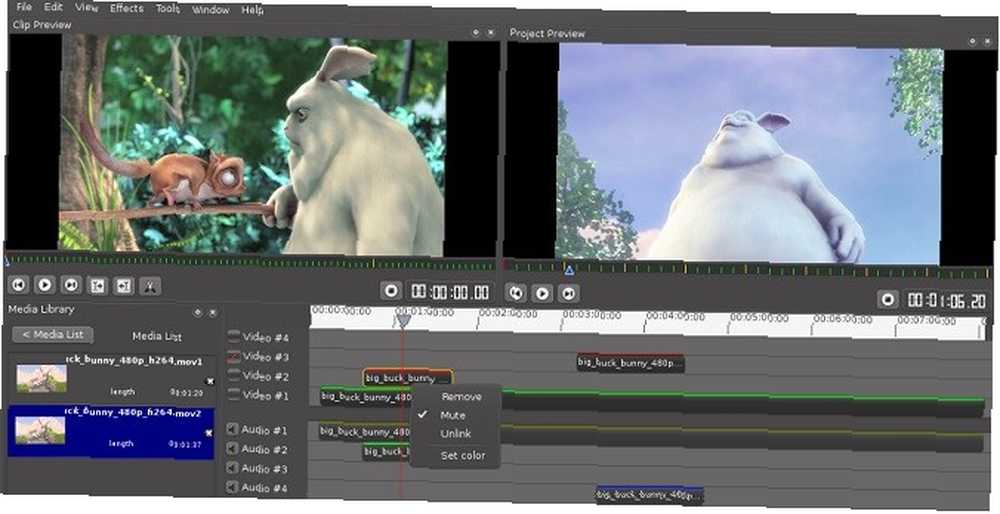The width and height of the screenshot is (1000, 514).
Task: Step backward in Project Preview
Action: click(x=515, y=293)
